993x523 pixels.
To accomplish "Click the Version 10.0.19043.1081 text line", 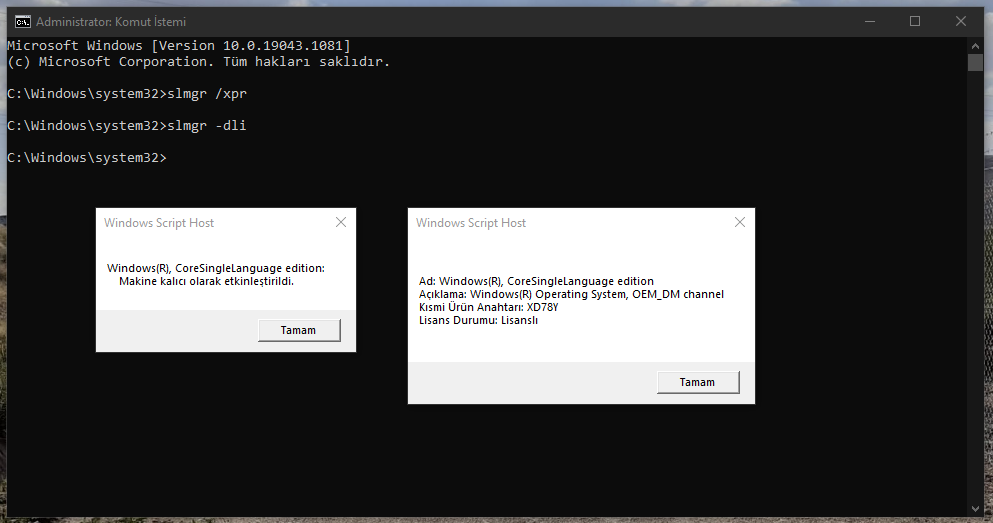I will pyautogui.click(x=179, y=46).
